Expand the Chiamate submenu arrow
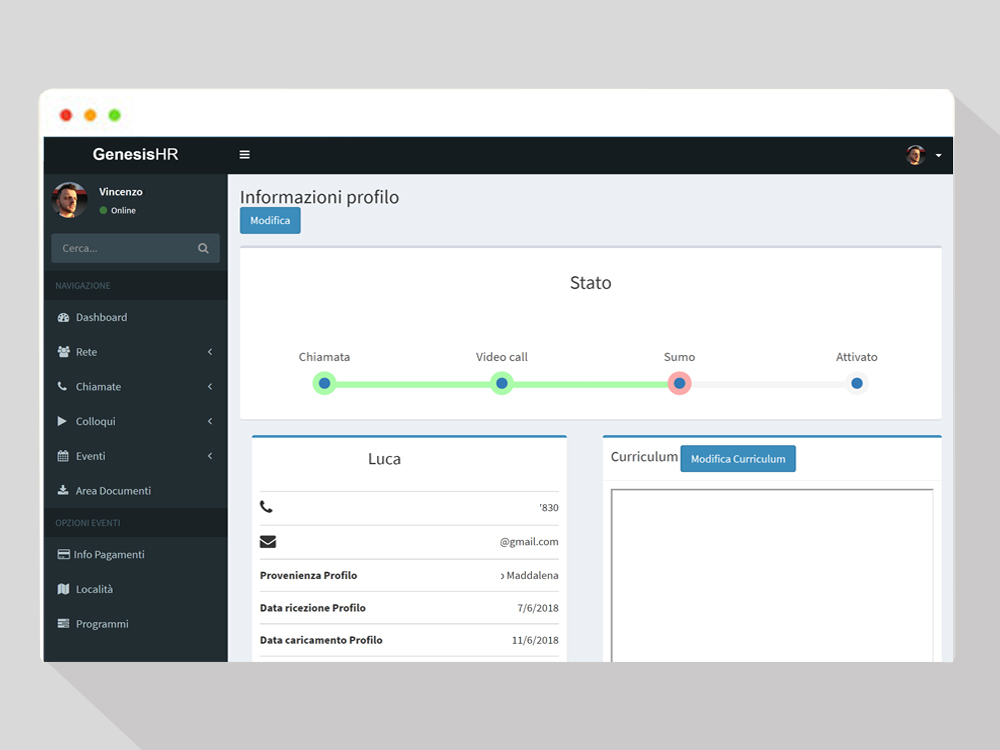 pyautogui.click(x=210, y=387)
